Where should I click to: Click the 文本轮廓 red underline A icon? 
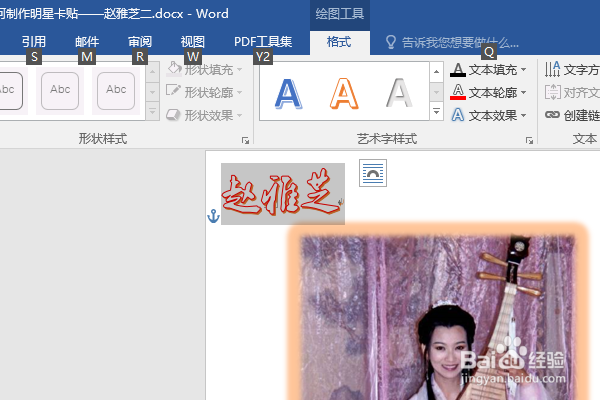(458, 92)
